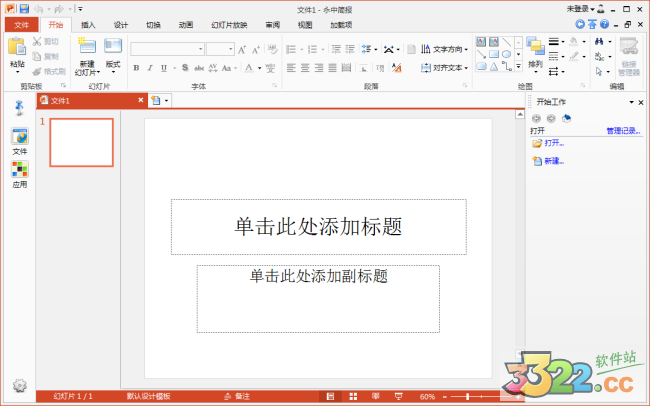Toggle strikethrough abc formatting
650x406 pixels.
[x=199, y=68]
